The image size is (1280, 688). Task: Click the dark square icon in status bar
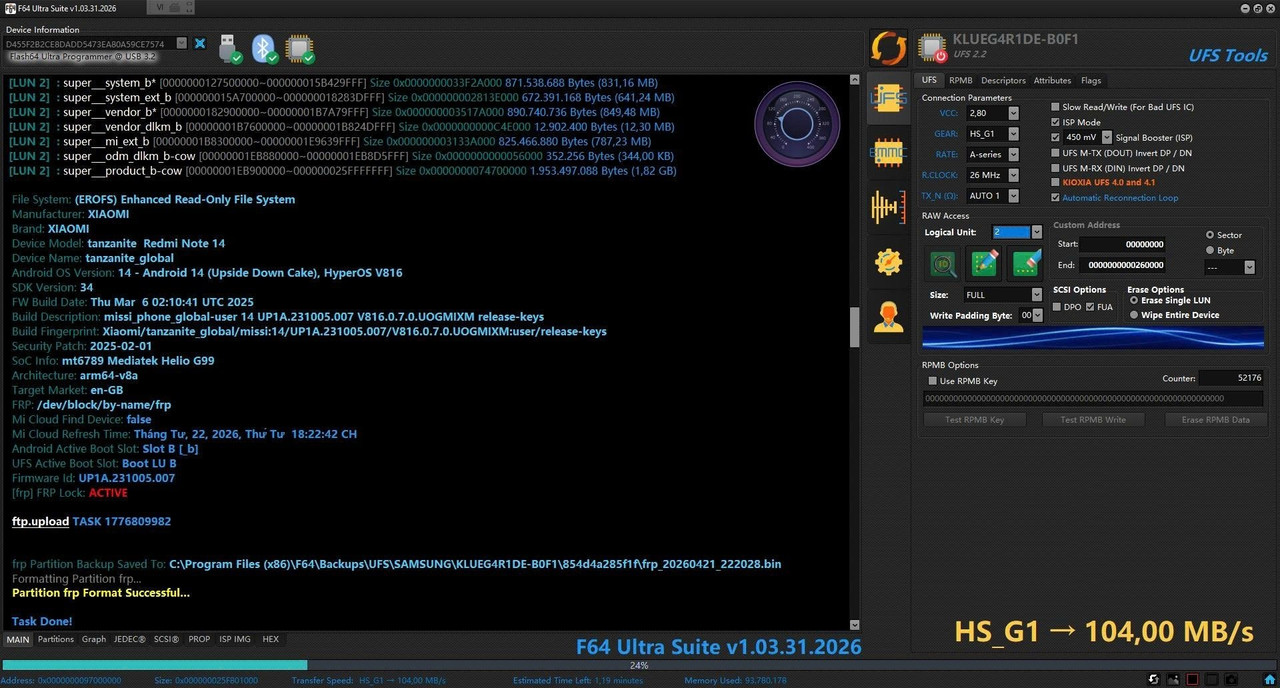pos(1212,680)
